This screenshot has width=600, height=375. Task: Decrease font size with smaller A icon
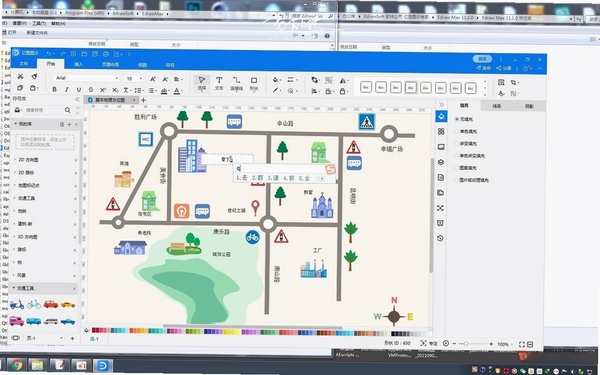pyautogui.click(x=165, y=79)
